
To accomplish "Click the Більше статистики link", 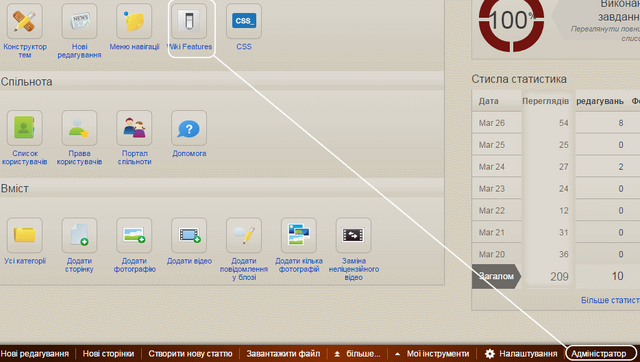I will point(610,300).
